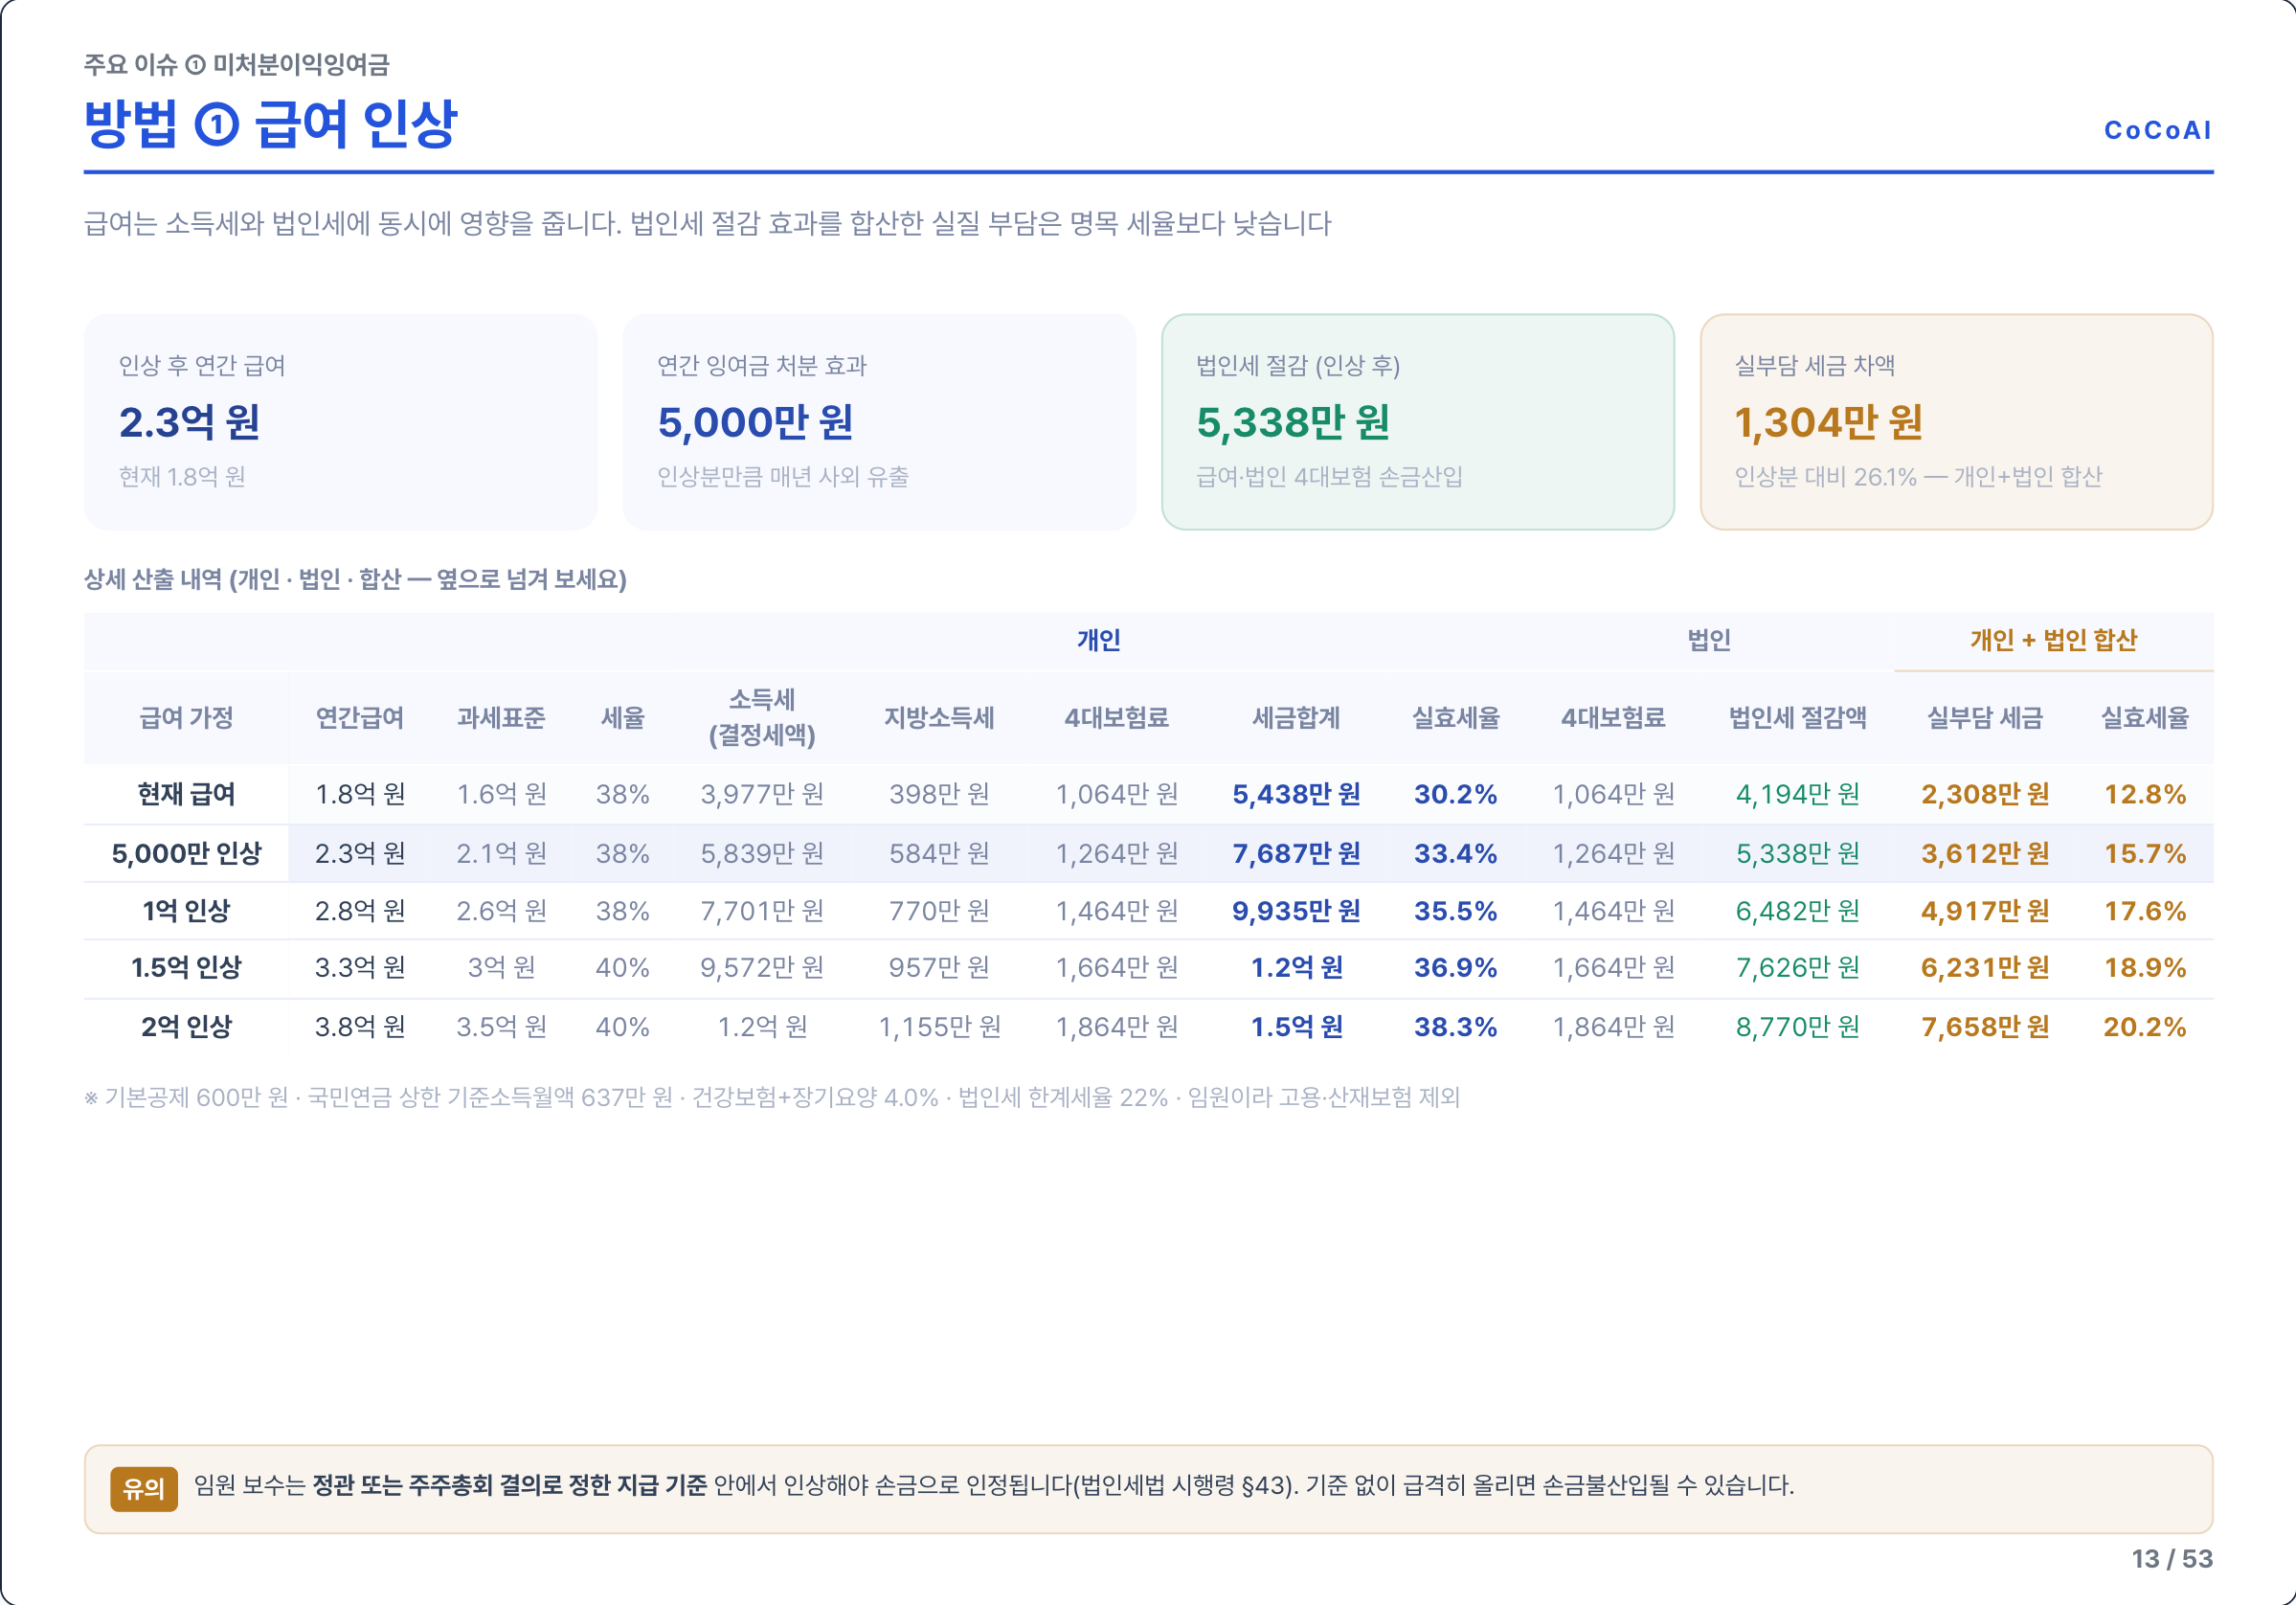Click the '5,438만 원' tax total cell
The width and height of the screenshot is (2296, 1605).
coord(1296,794)
